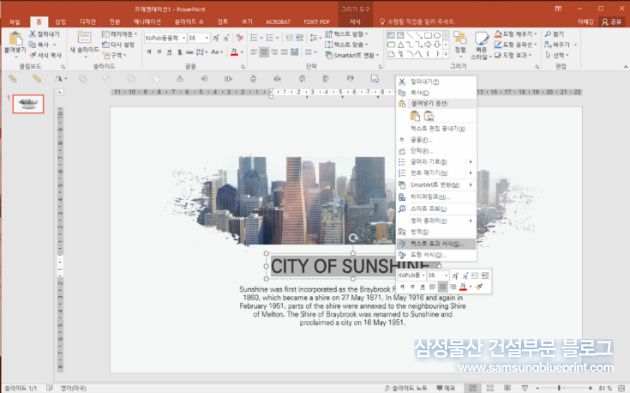Click Notes button in status bar

point(405,388)
